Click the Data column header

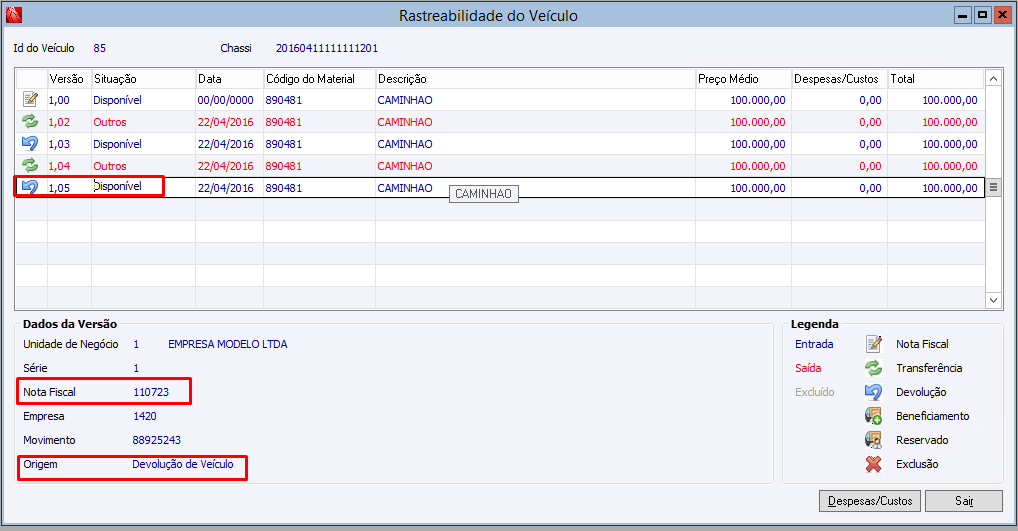tap(230, 79)
